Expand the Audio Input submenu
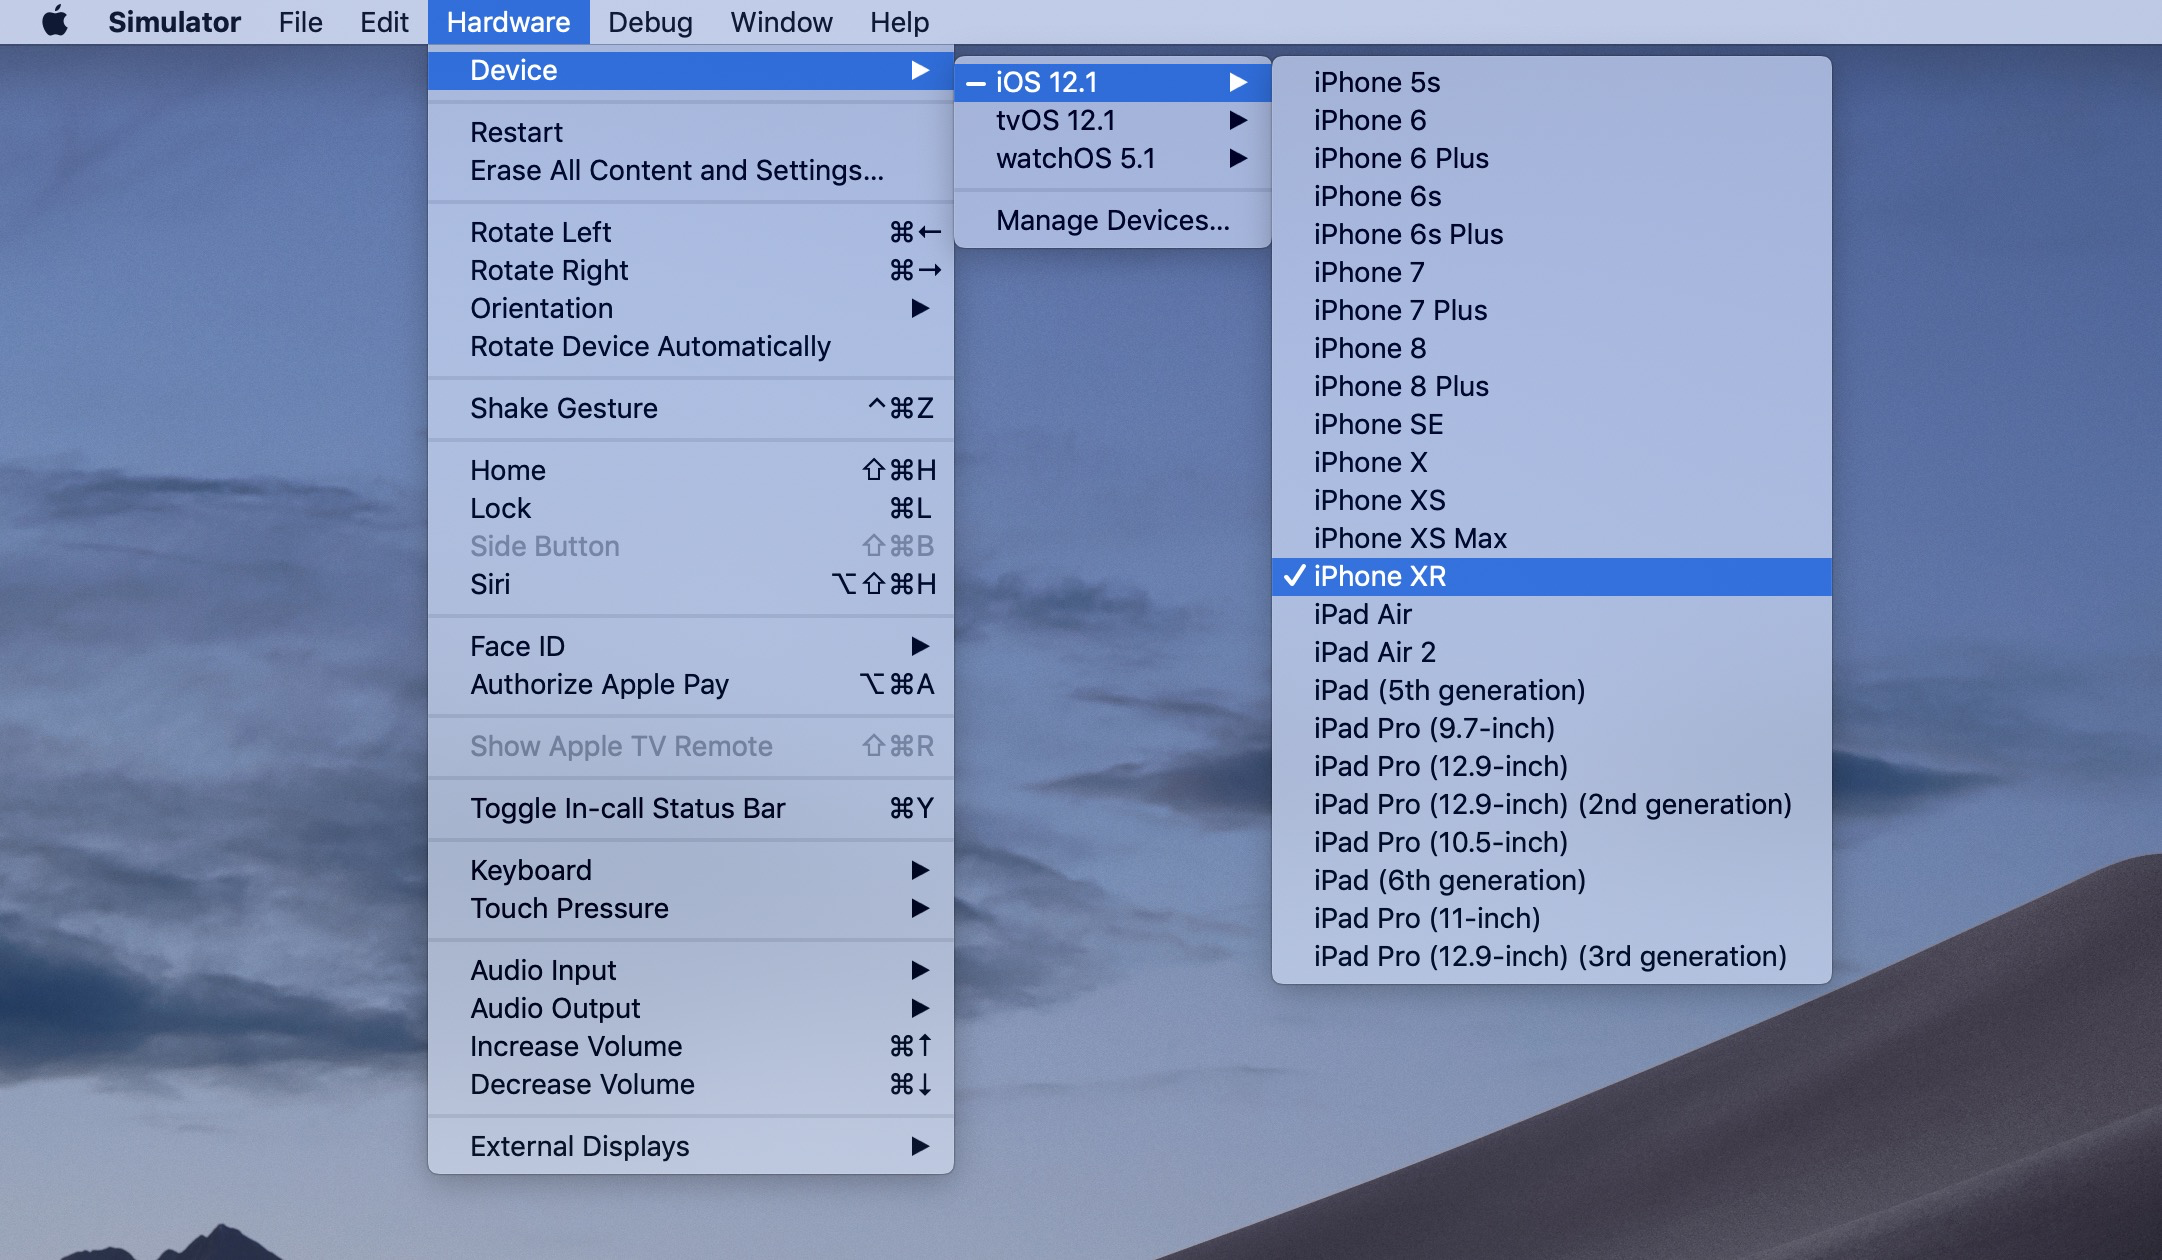The height and width of the screenshot is (1260, 2162). [690, 970]
